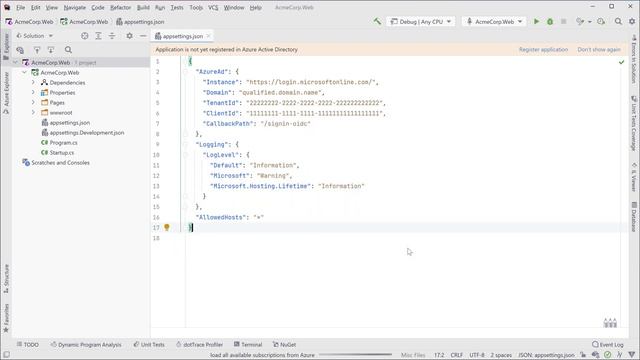This screenshot has width=640, height=360.
Task: Open Solution panel options gear
Action: click(x=129, y=36)
